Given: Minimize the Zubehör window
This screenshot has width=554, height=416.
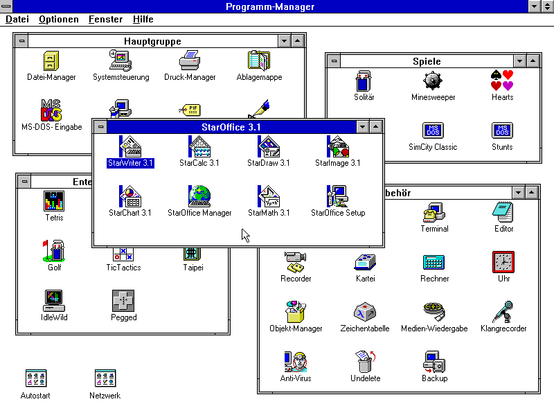Looking at the screenshot, I should pyautogui.click(x=518, y=193).
